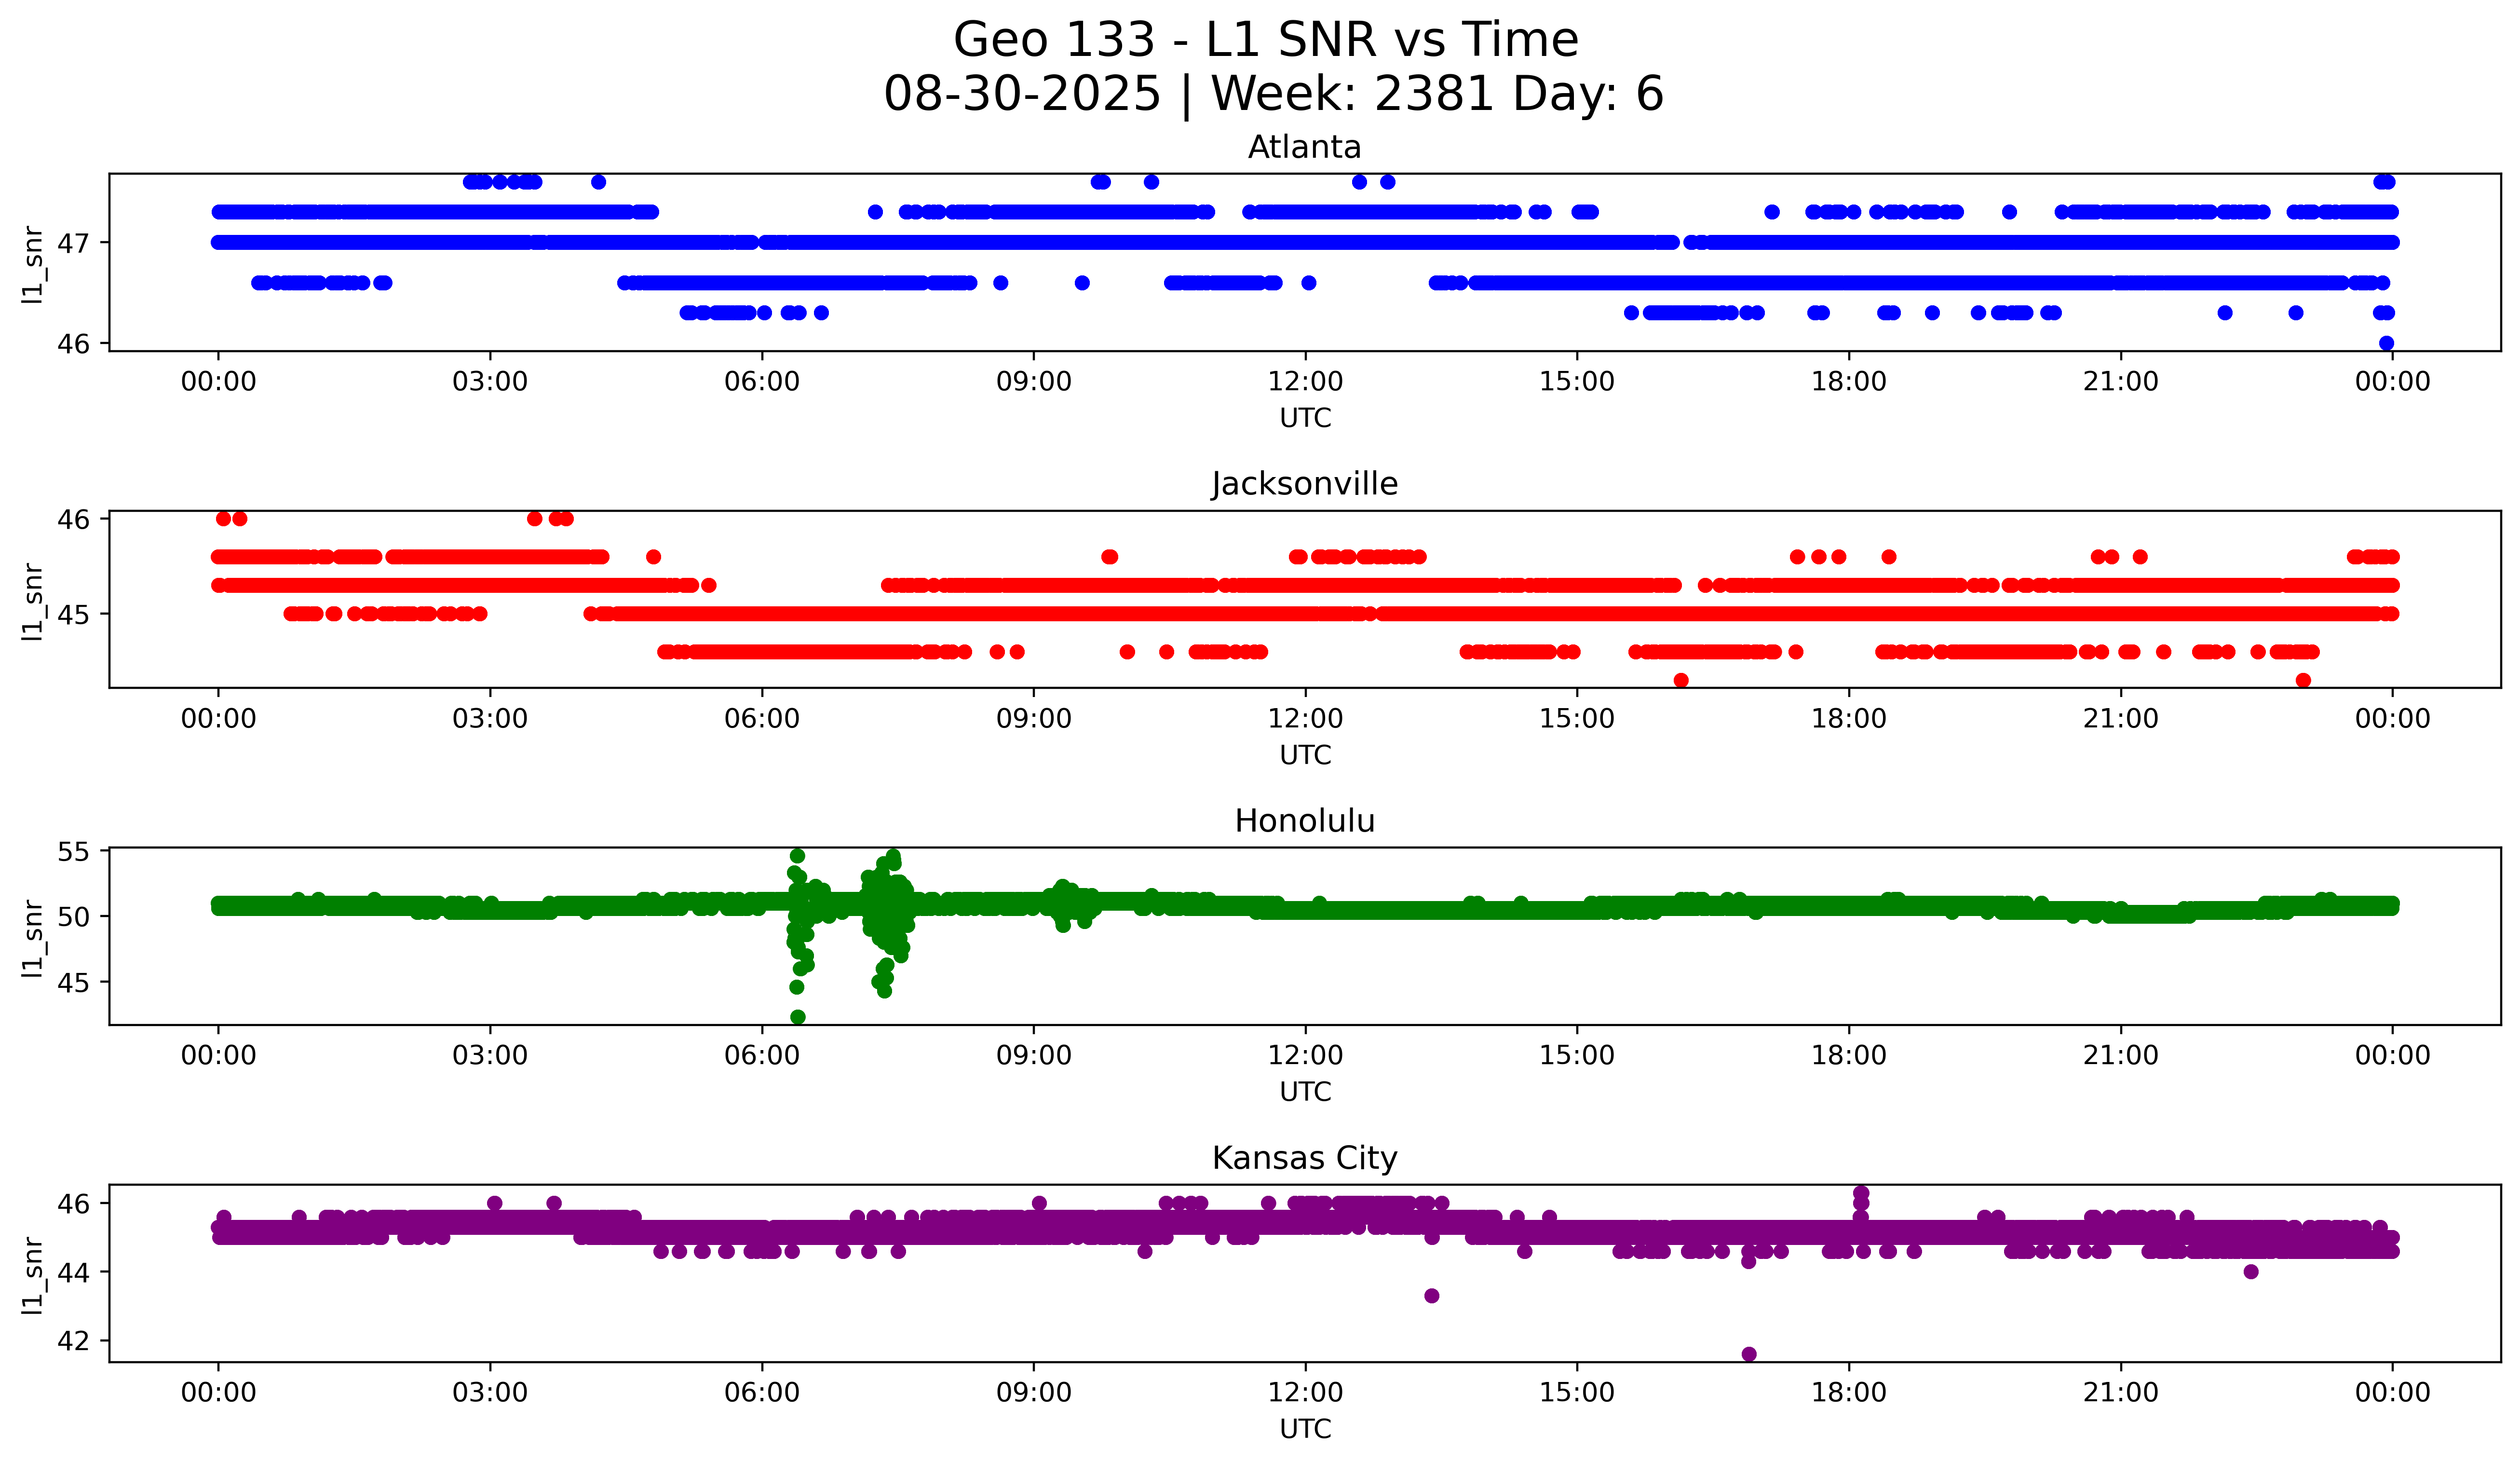Click the lowest purple outlier point in Kansas City plot
The height and width of the screenshot is (1463, 2520).
[1749, 1354]
